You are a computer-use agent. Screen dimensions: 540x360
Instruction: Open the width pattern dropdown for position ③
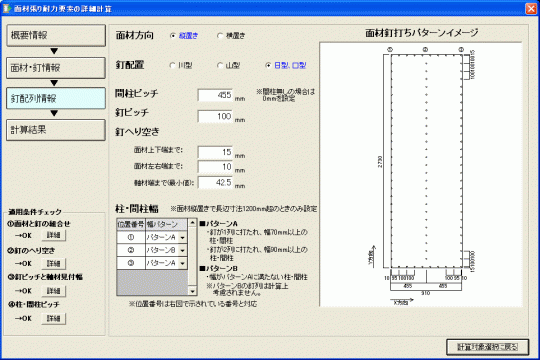183,263
